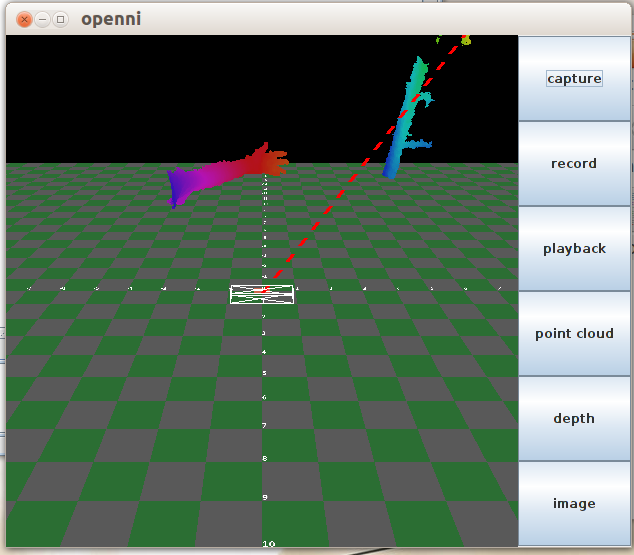The height and width of the screenshot is (555, 634).
Task: Minimize the openni window
Action: point(42,19)
